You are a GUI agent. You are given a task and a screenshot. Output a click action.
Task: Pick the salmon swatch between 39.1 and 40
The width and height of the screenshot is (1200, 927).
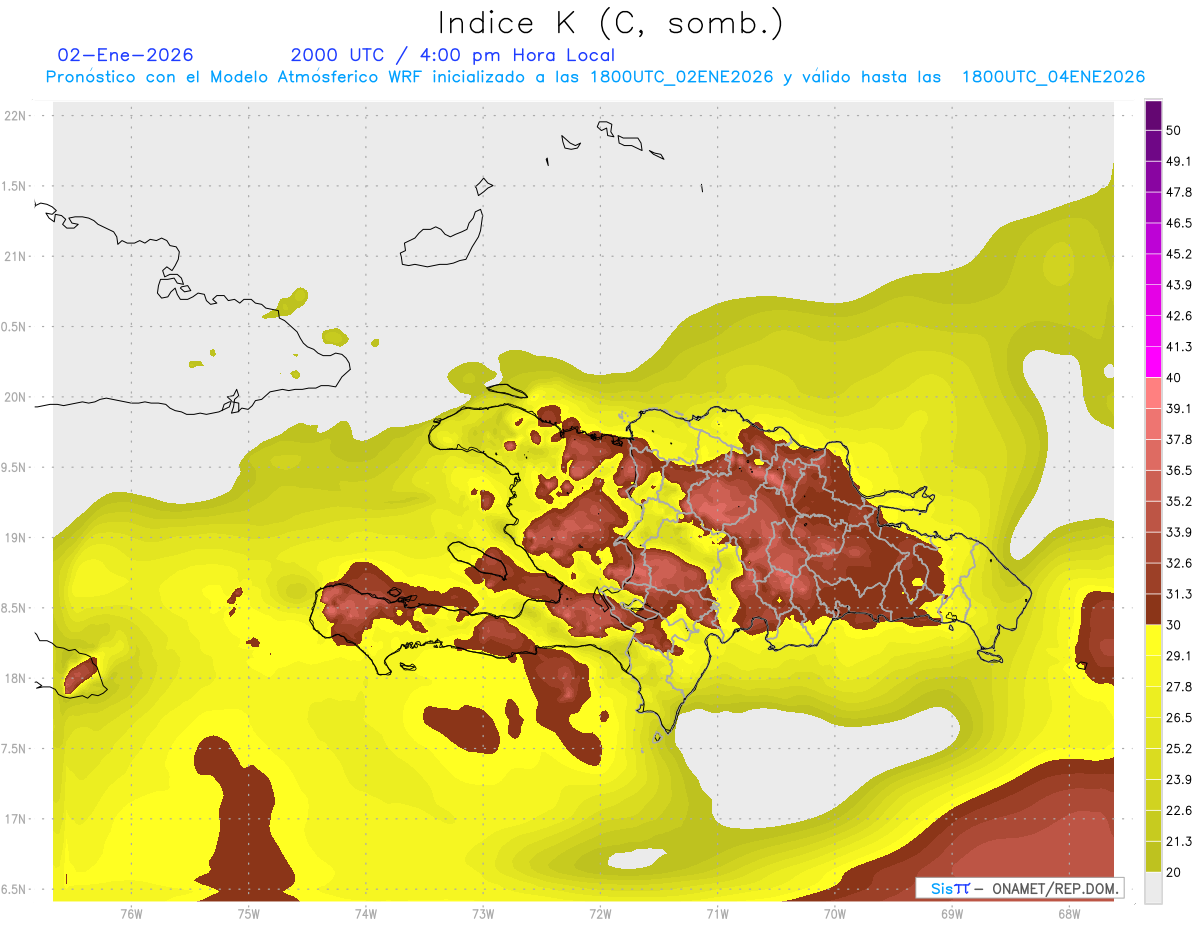click(x=1153, y=393)
